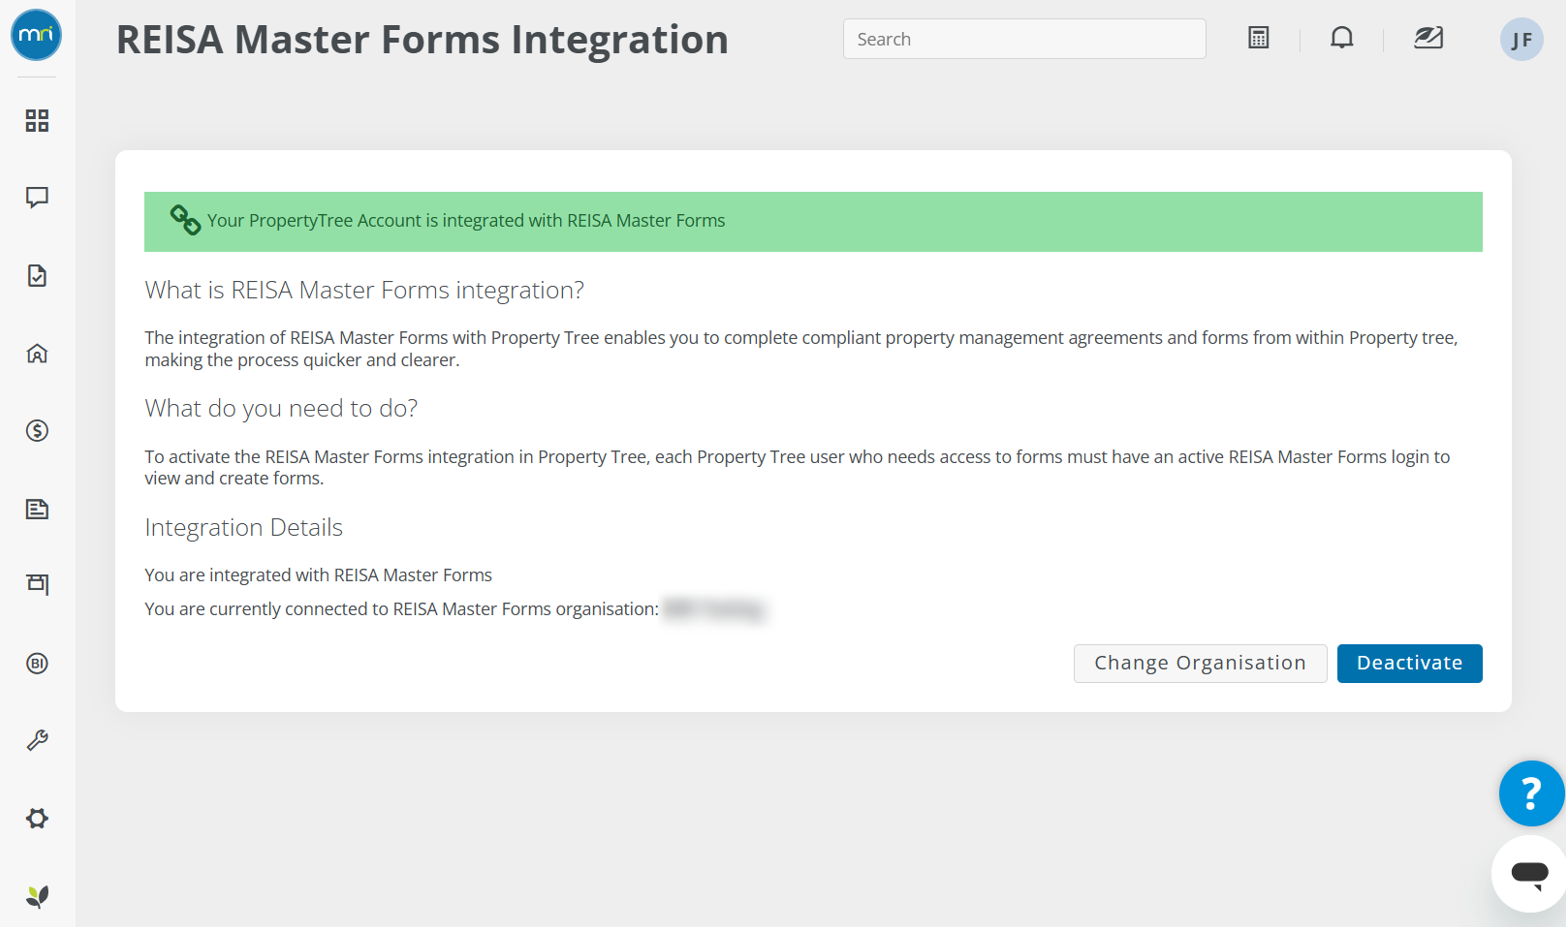Open the calculator icon in header
The height and width of the screenshot is (927, 1566).
tap(1258, 38)
